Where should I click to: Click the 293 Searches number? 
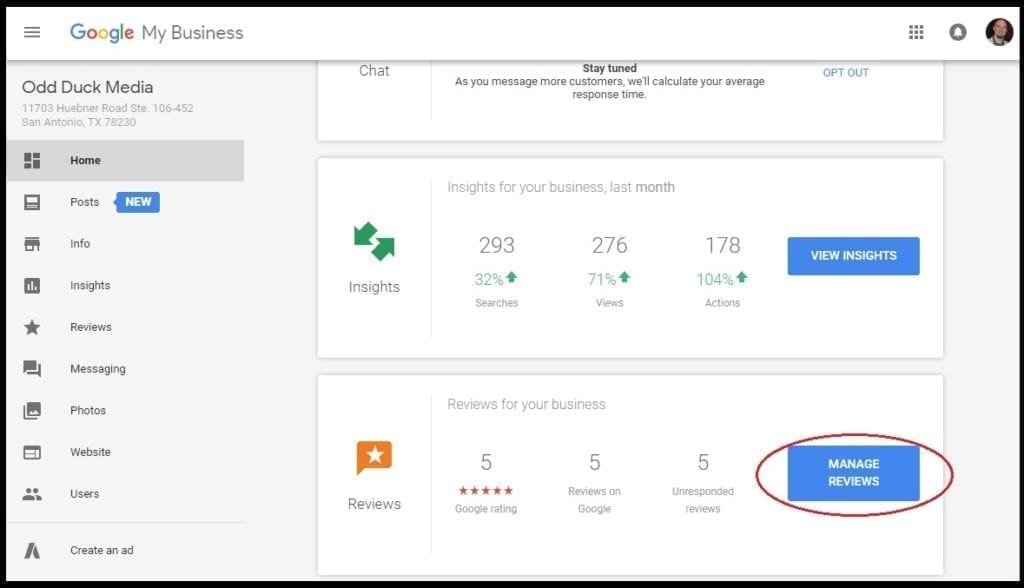(x=496, y=245)
